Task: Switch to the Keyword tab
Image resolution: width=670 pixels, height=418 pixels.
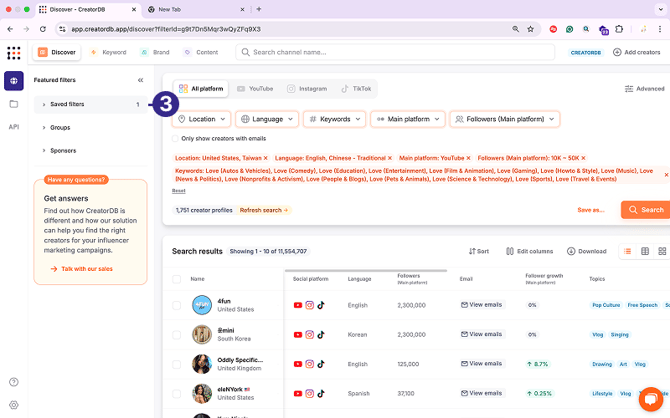Action: [109, 52]
